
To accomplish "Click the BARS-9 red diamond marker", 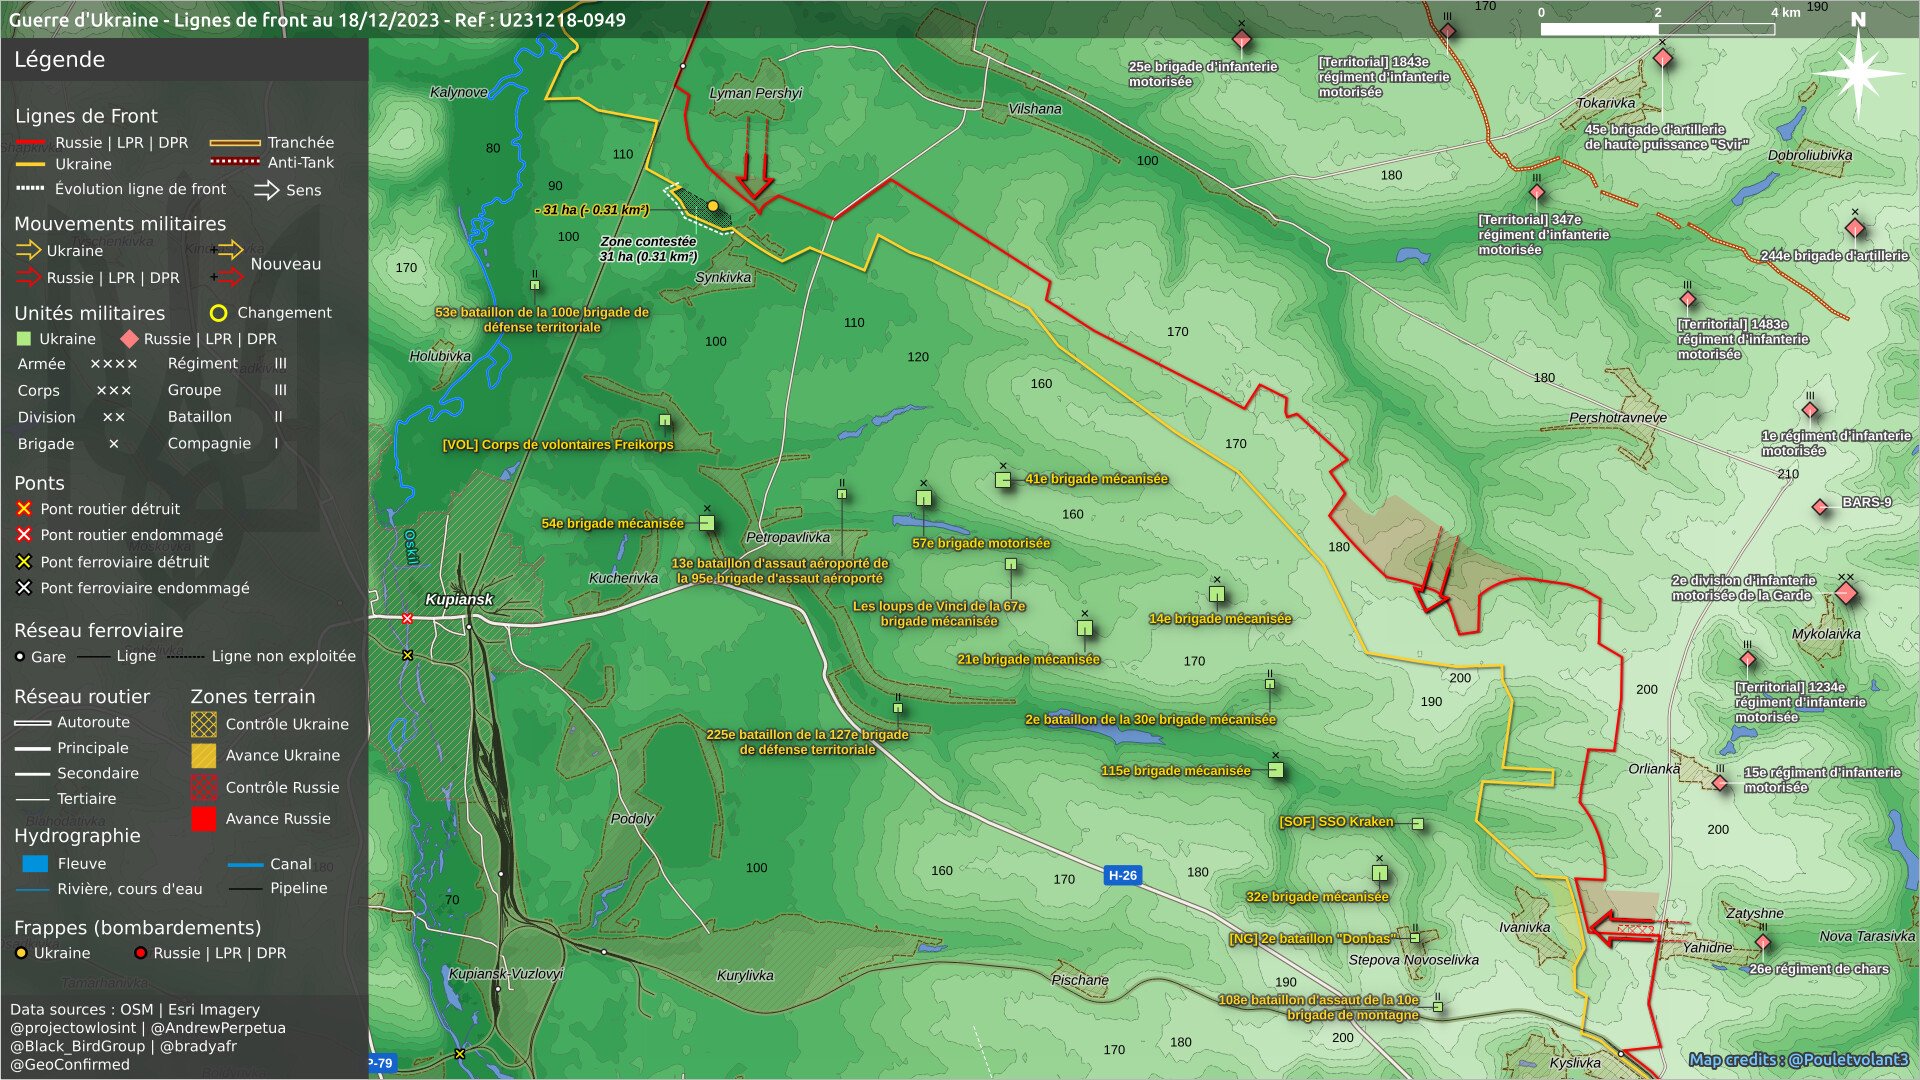I will pos(1820,507).
